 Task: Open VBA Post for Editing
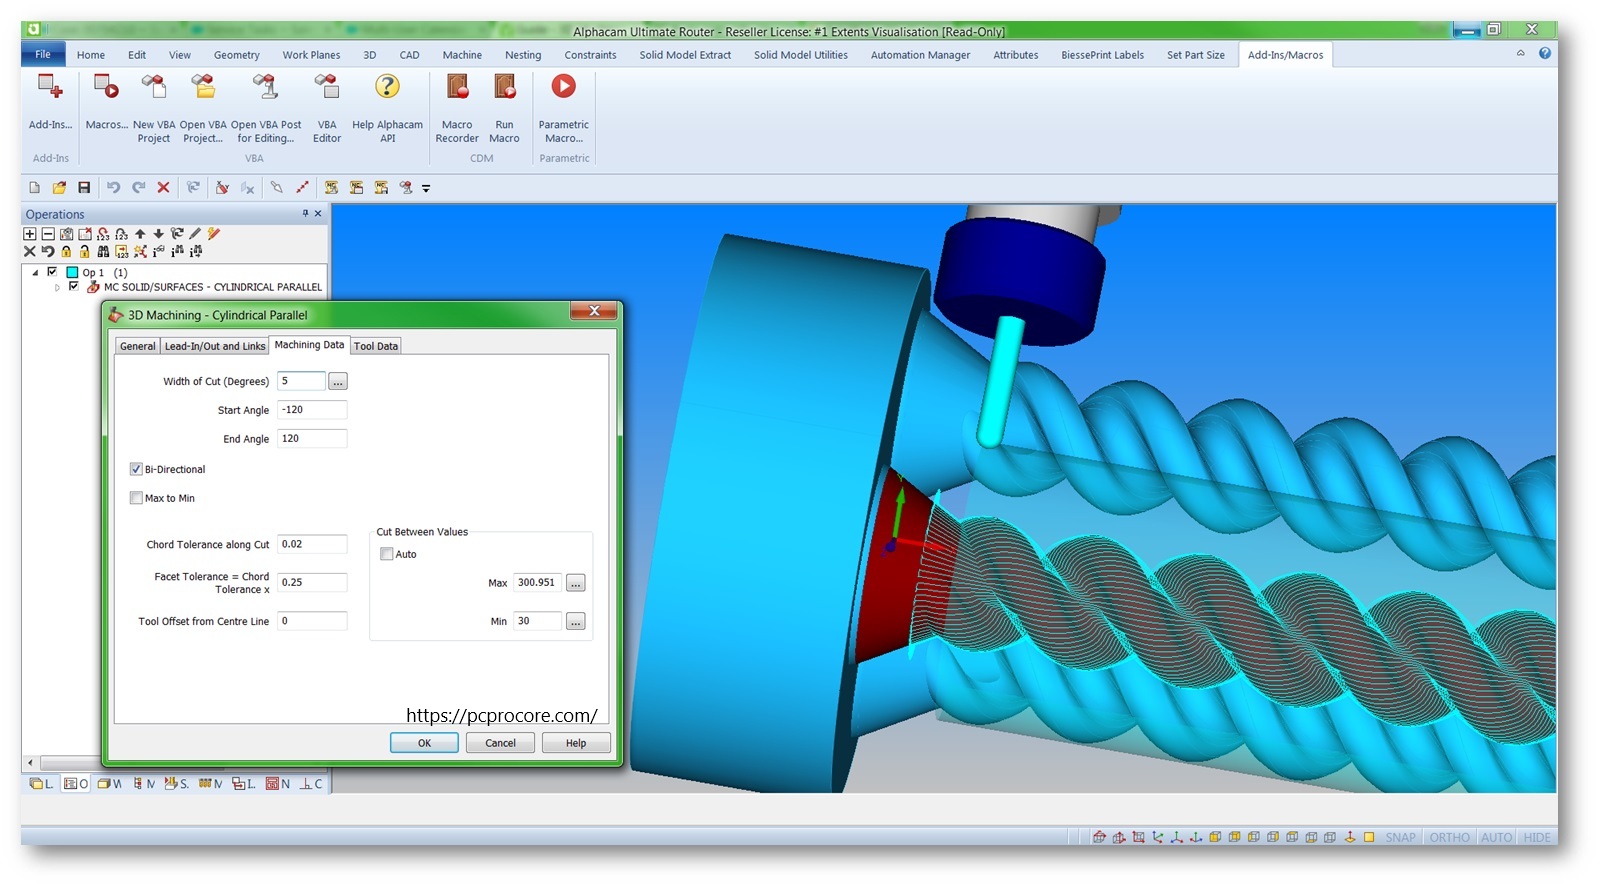coord(266,108)
